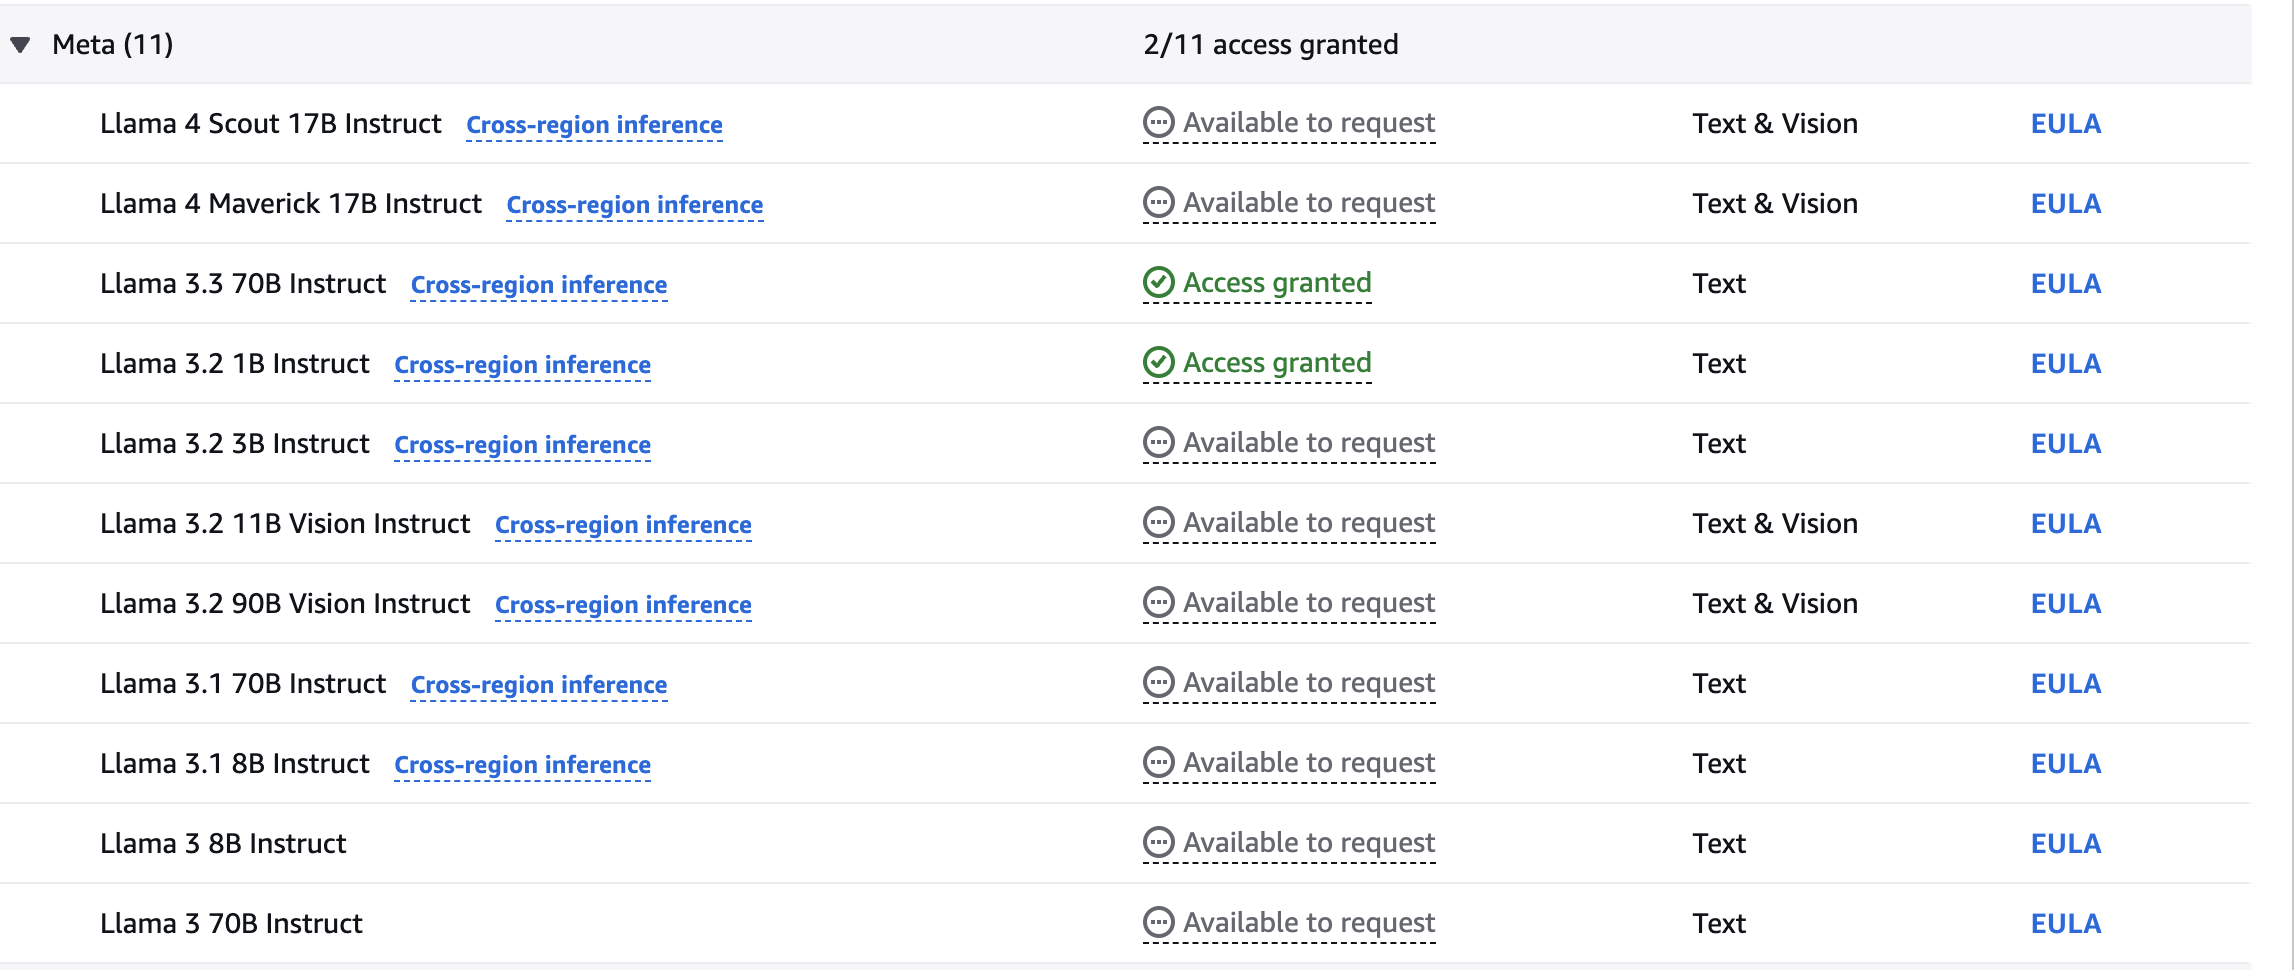Open Cross-region inference for Llama 3.2 11B Vision
The image size is (2294, 970).
[x=623, y=525]
